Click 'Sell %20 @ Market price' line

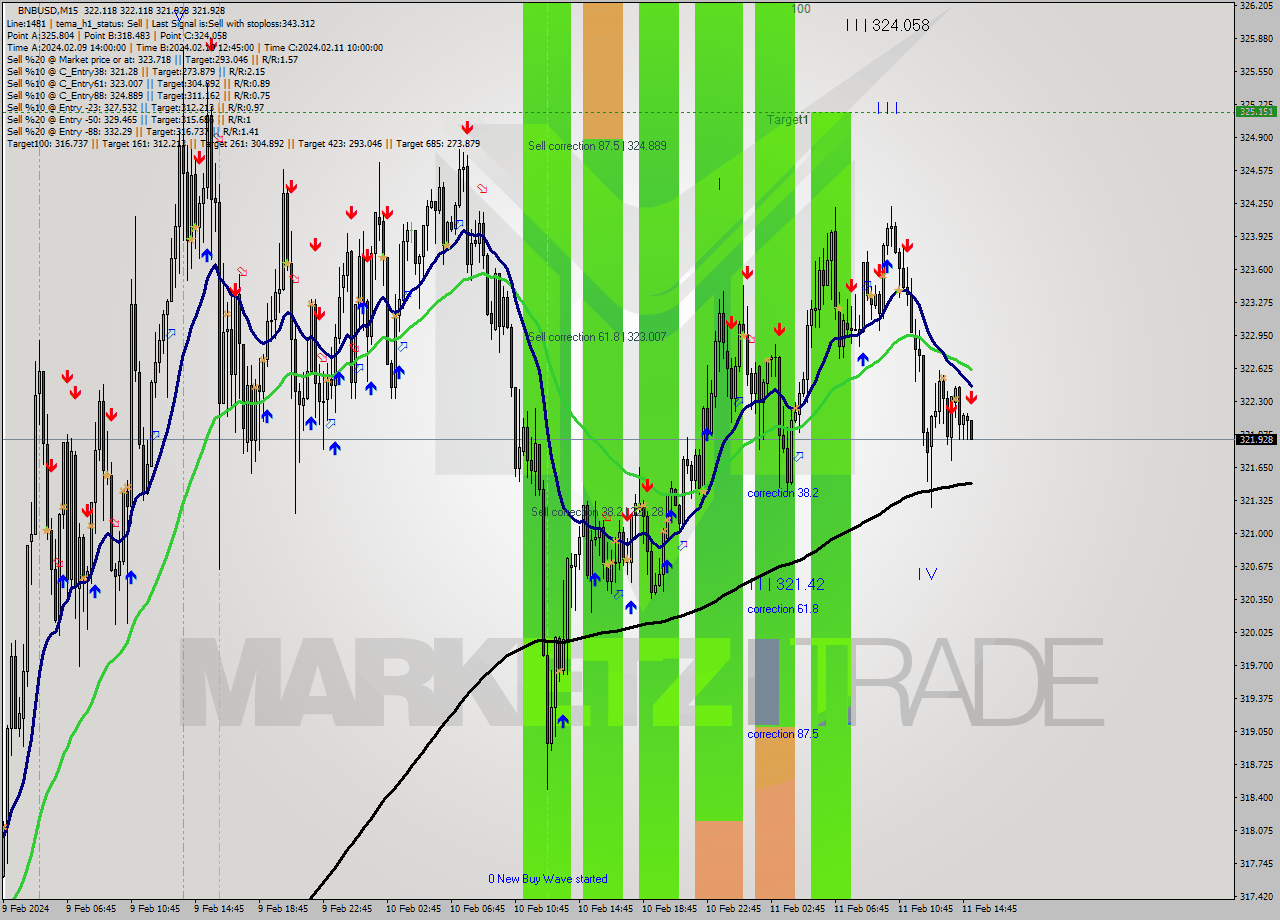(x=152, y=59)
